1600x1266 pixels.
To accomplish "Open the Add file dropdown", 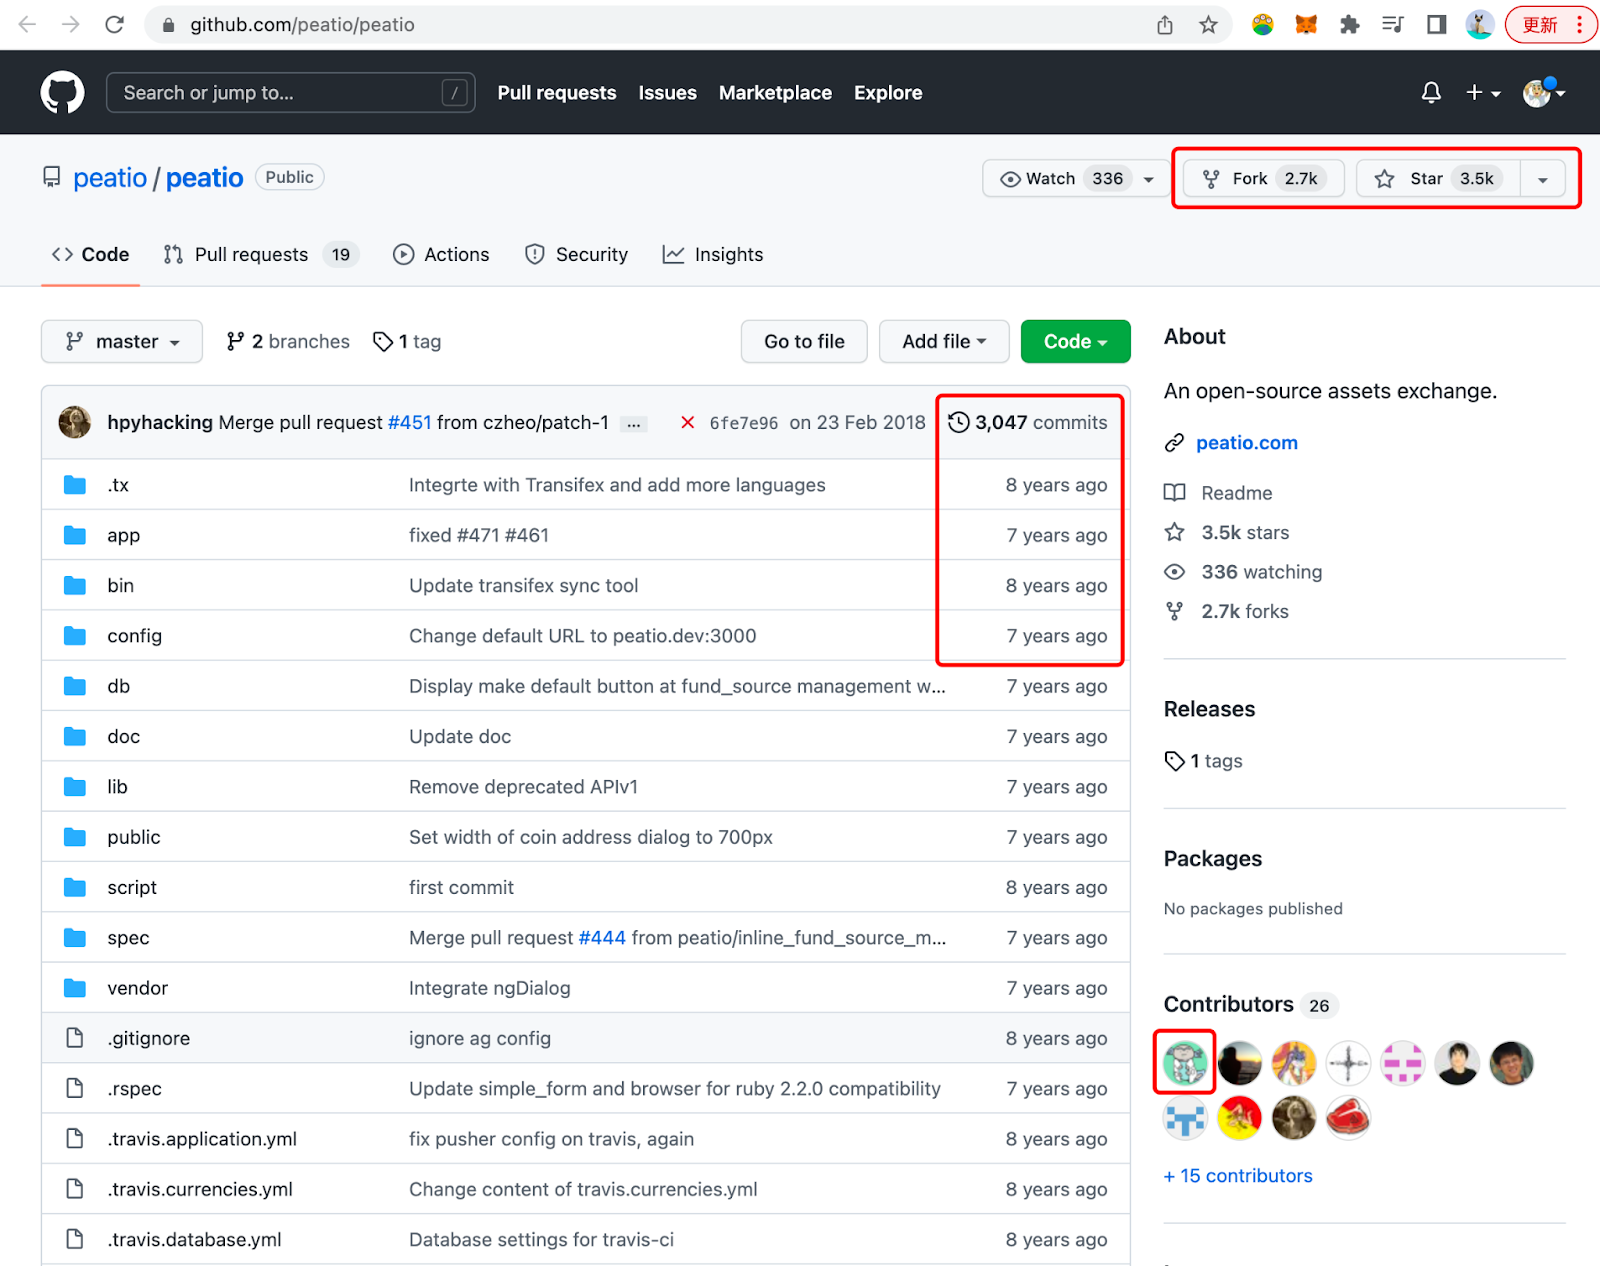I will tap(944, 342).
